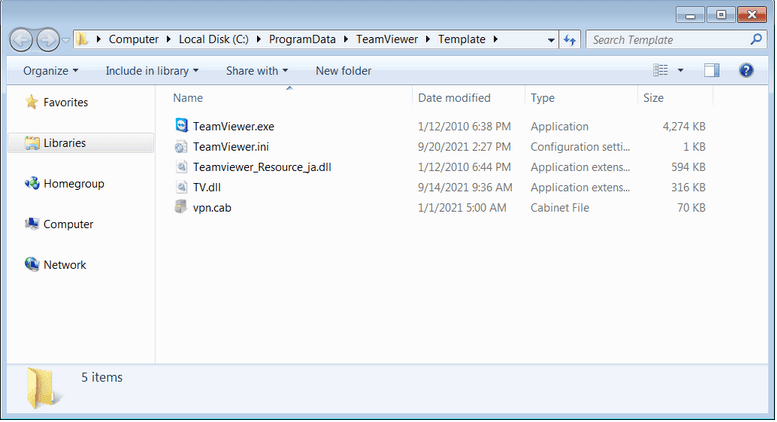Navigate to Computer in the address bar
This screenshot has height=422, width=777.
(134, 39)
